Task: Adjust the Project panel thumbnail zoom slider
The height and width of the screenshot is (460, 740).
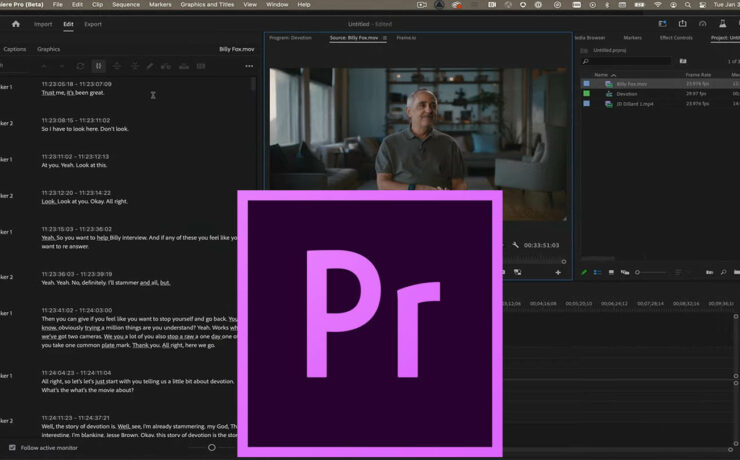Action: click(x=638, y=272)
